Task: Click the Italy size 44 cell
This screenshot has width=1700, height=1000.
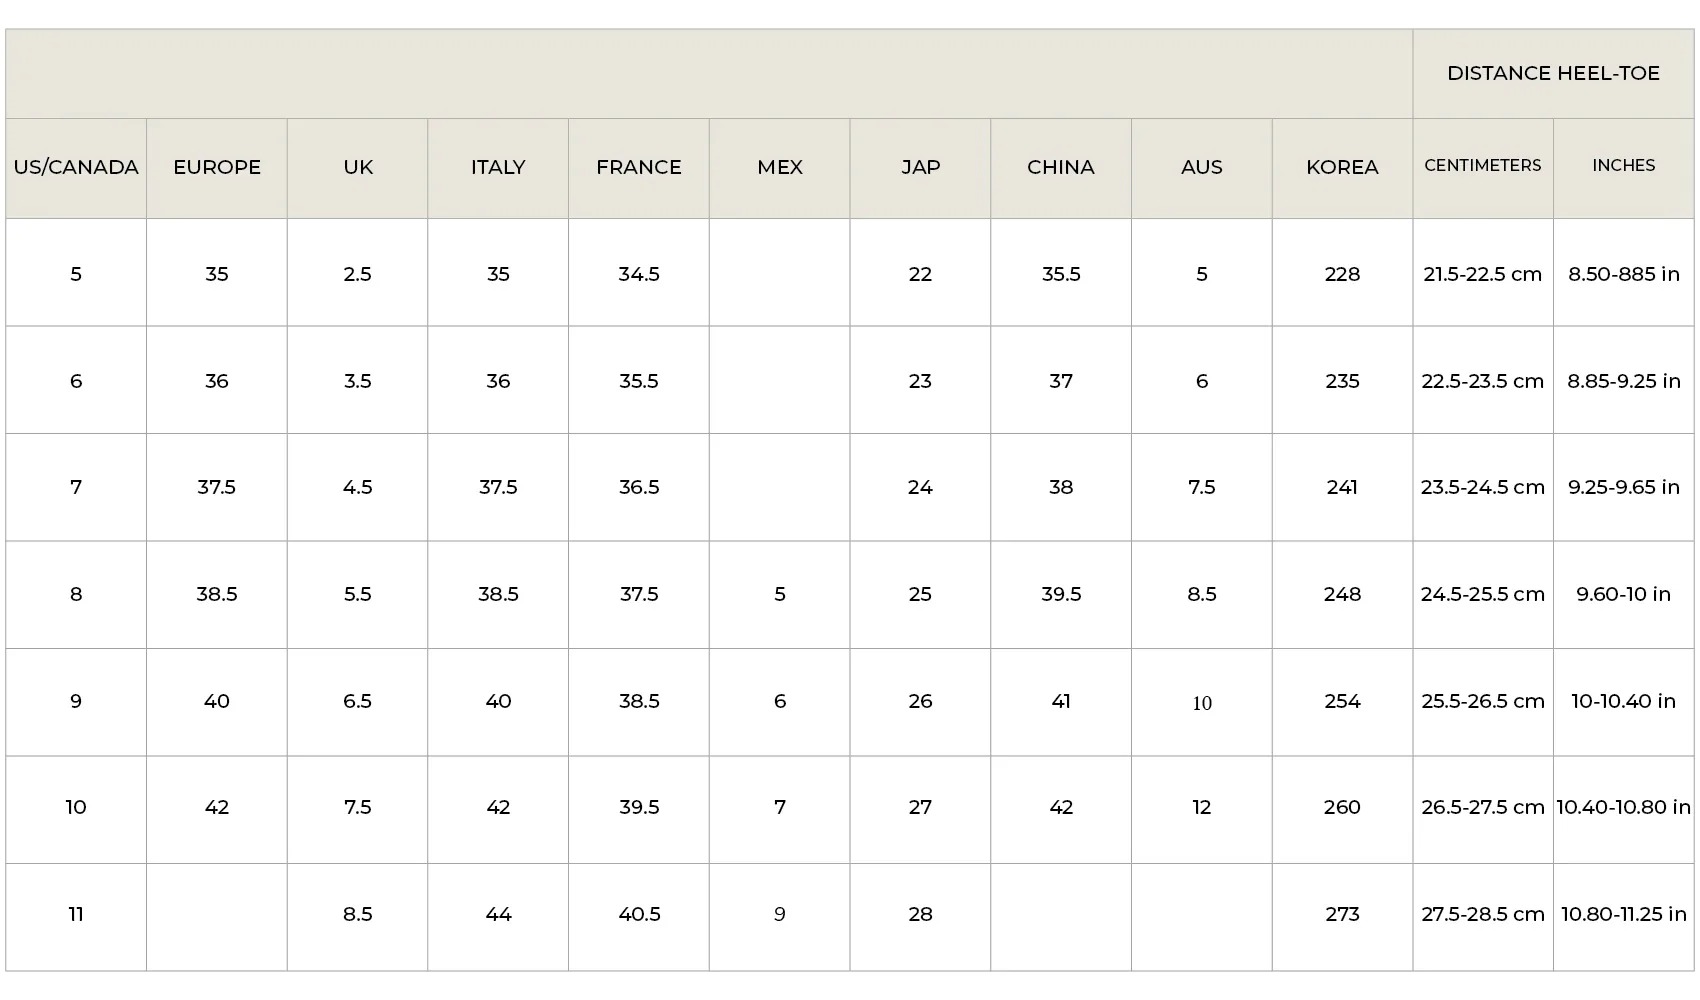Action: pyautogui.click(x=498, y=914)
